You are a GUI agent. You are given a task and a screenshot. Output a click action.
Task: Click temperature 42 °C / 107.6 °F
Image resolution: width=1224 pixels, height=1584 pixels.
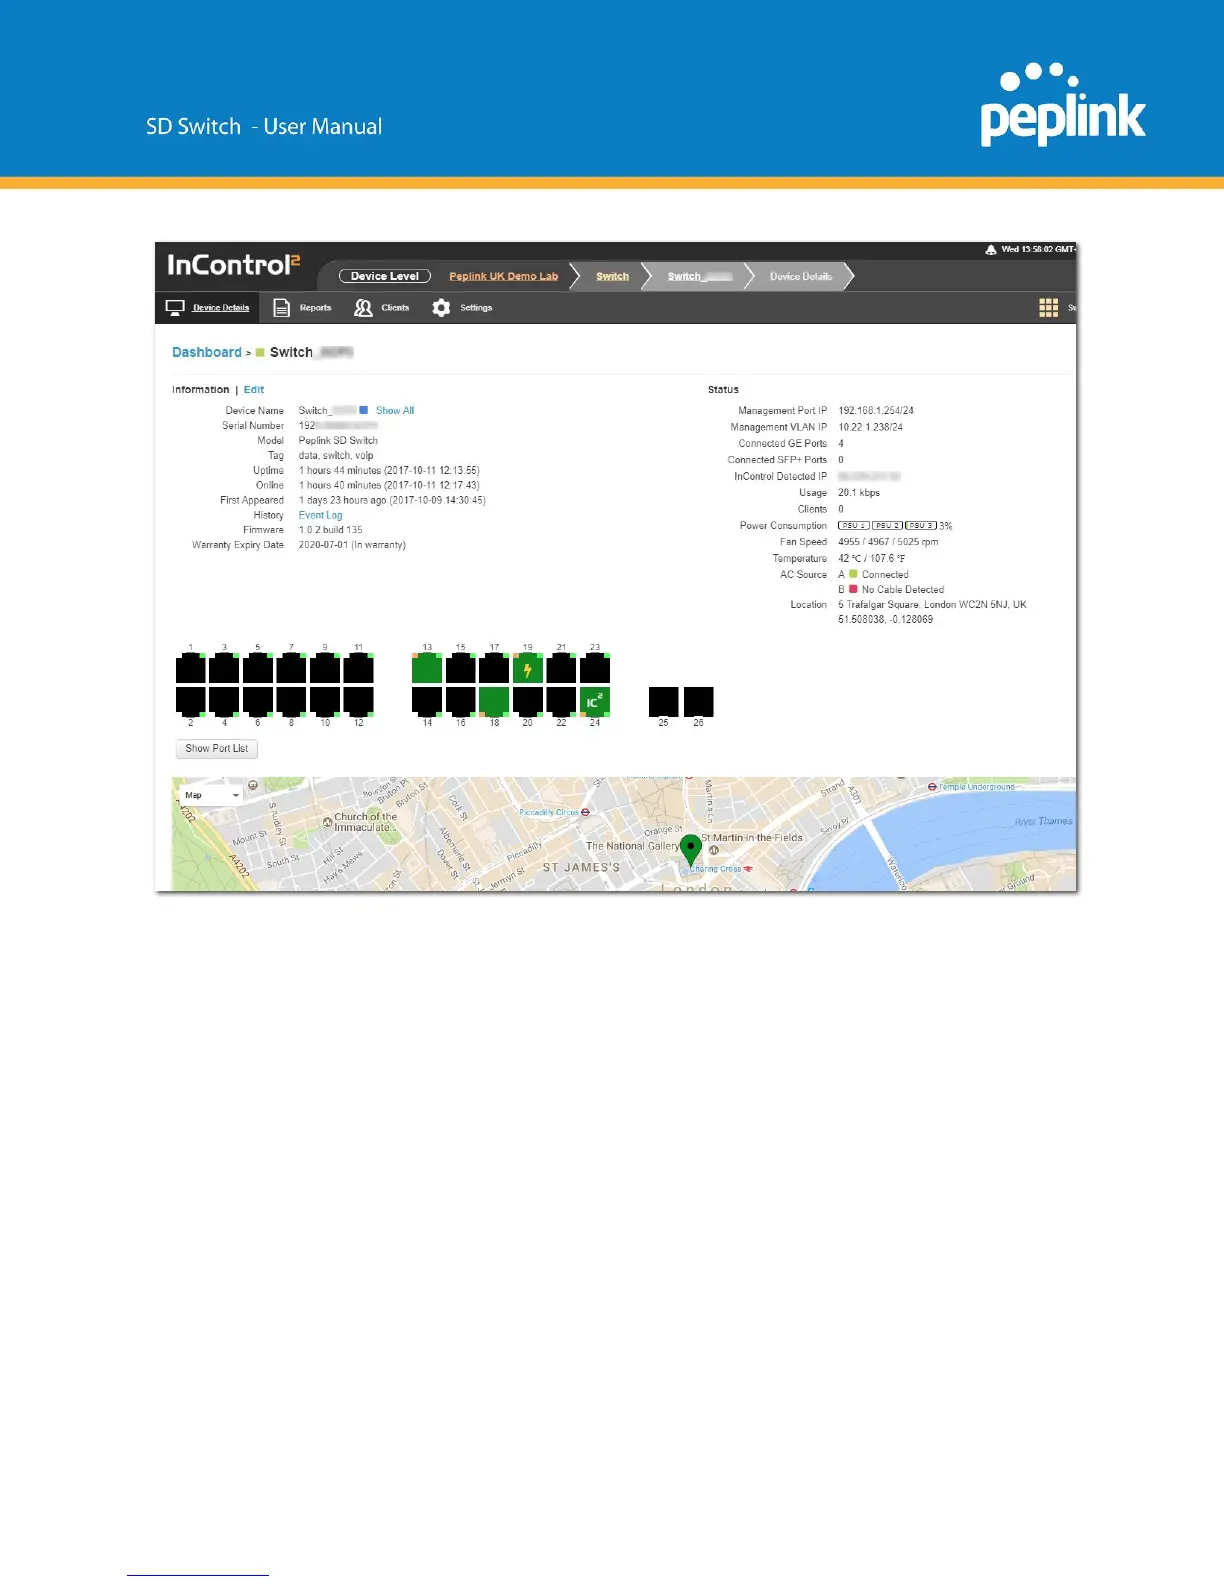tap(872, 558)
